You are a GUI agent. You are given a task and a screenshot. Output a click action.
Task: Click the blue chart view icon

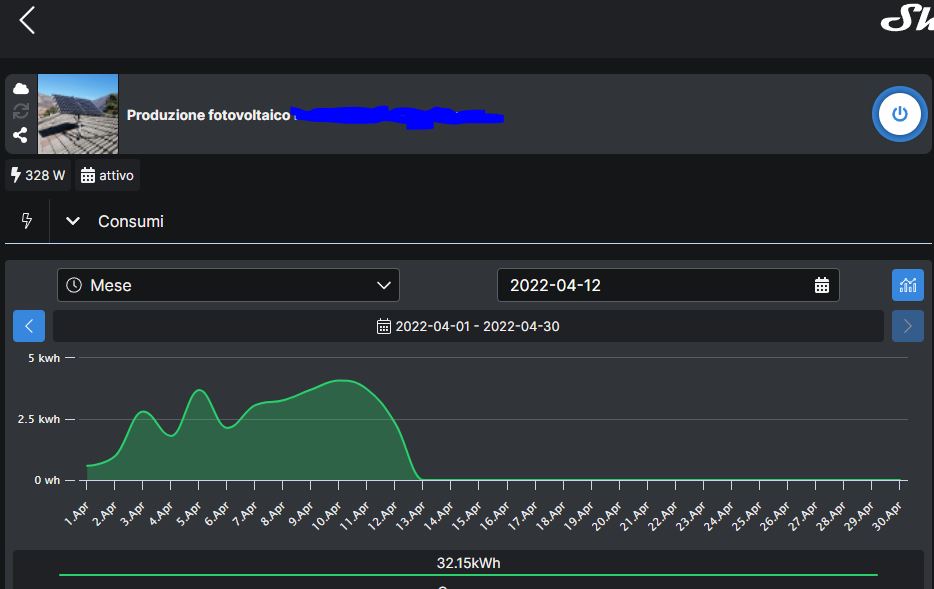(907, 285)
